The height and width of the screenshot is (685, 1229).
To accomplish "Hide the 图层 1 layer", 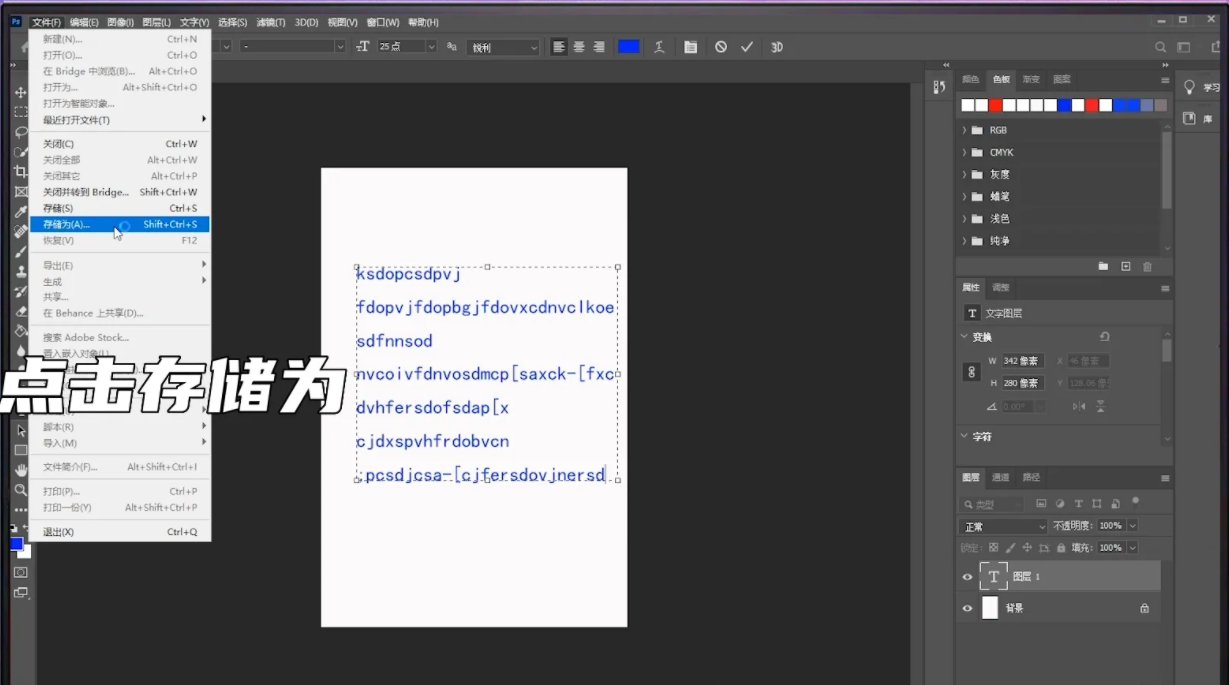I will click(x=966, y=576).
